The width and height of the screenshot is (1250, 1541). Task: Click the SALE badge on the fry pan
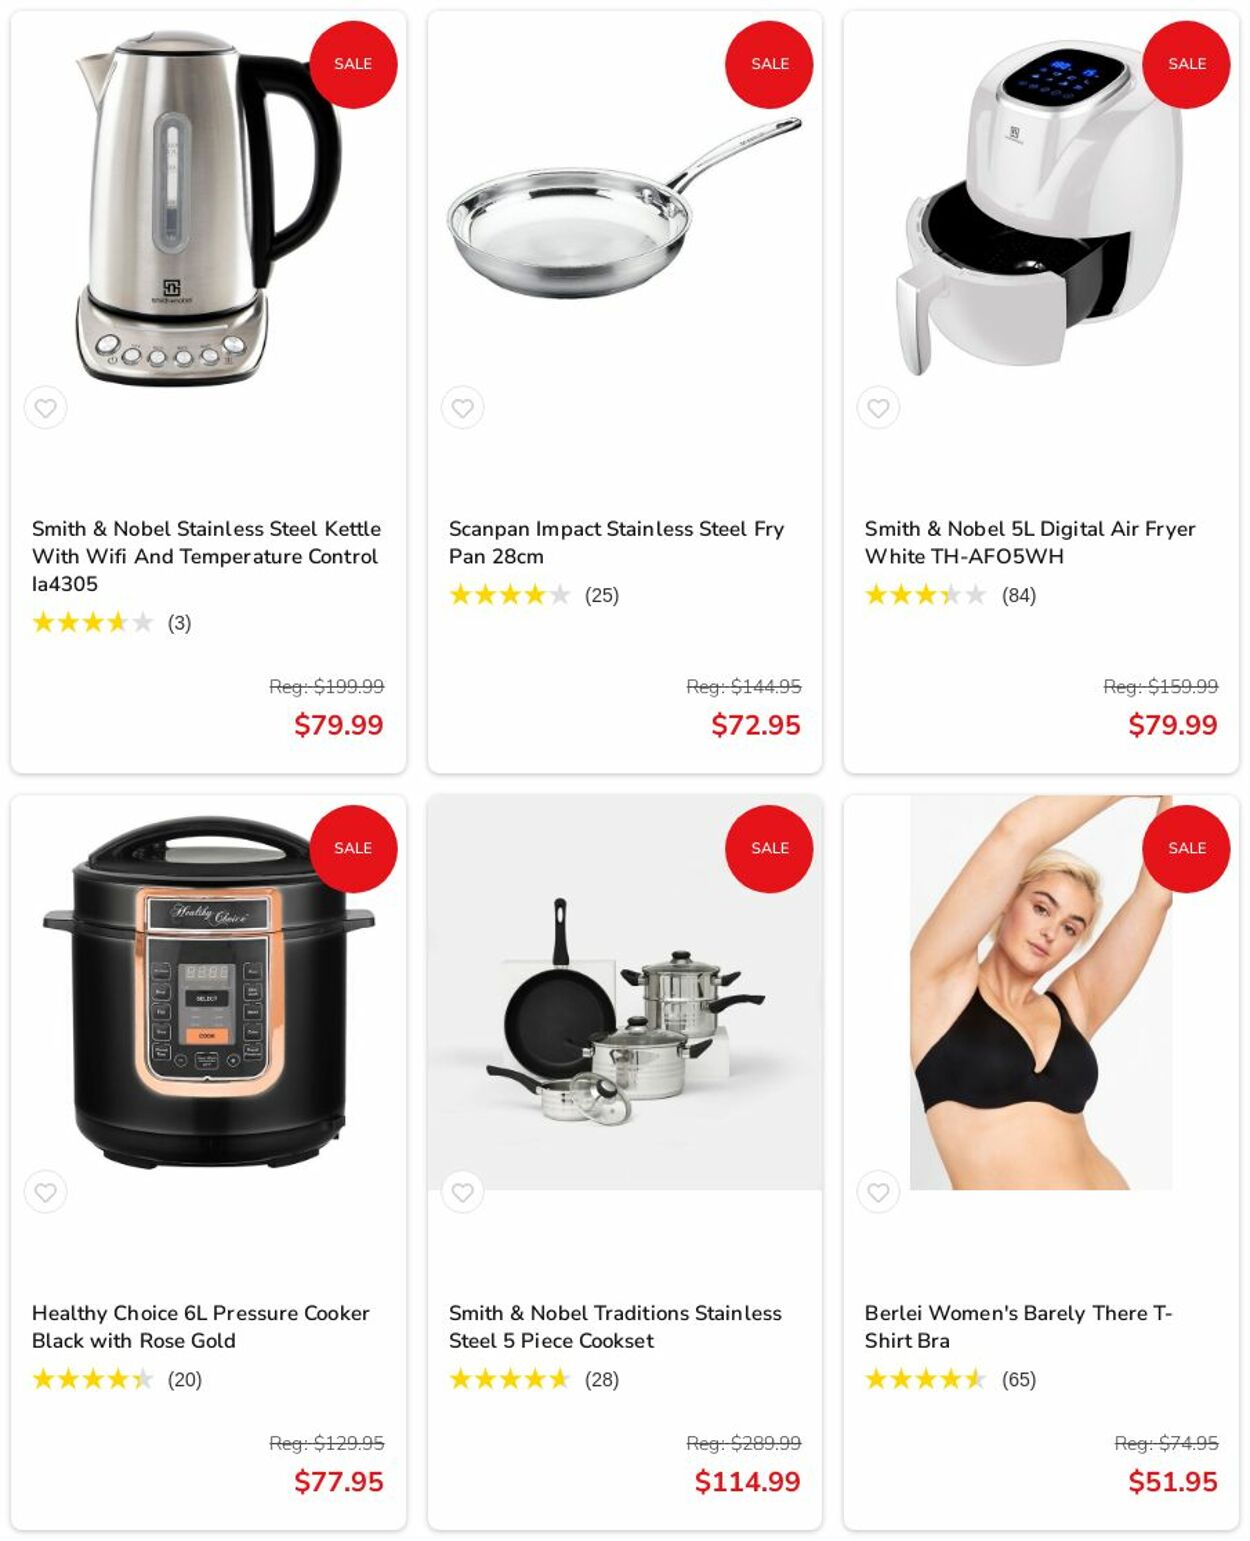[769, 64]
